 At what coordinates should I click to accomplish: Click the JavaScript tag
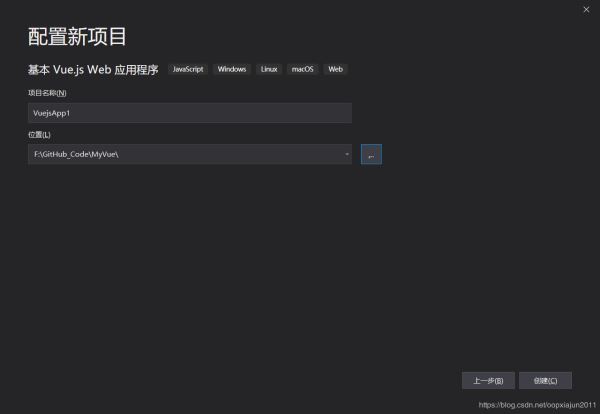click(x=188, y=69)
